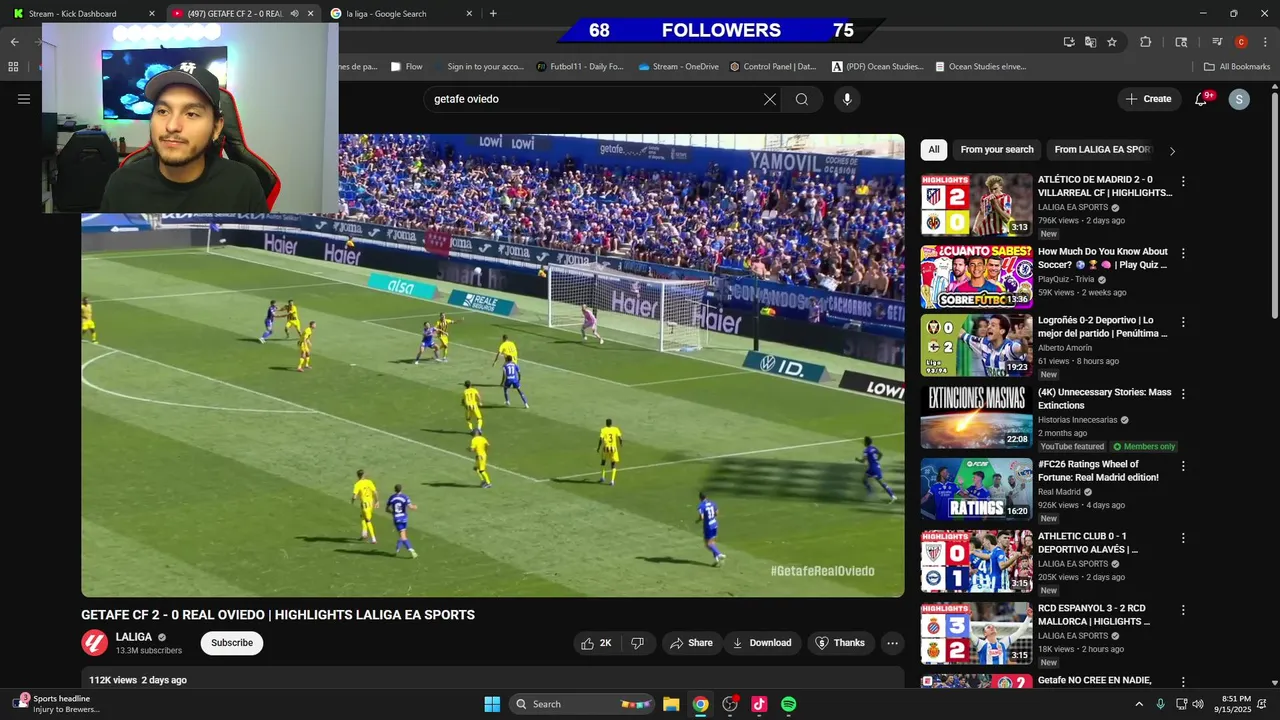1280x720 pixels.
Task: Open Athletic Club 0-1 Alavés thumbnail
Action: [976, 561]
